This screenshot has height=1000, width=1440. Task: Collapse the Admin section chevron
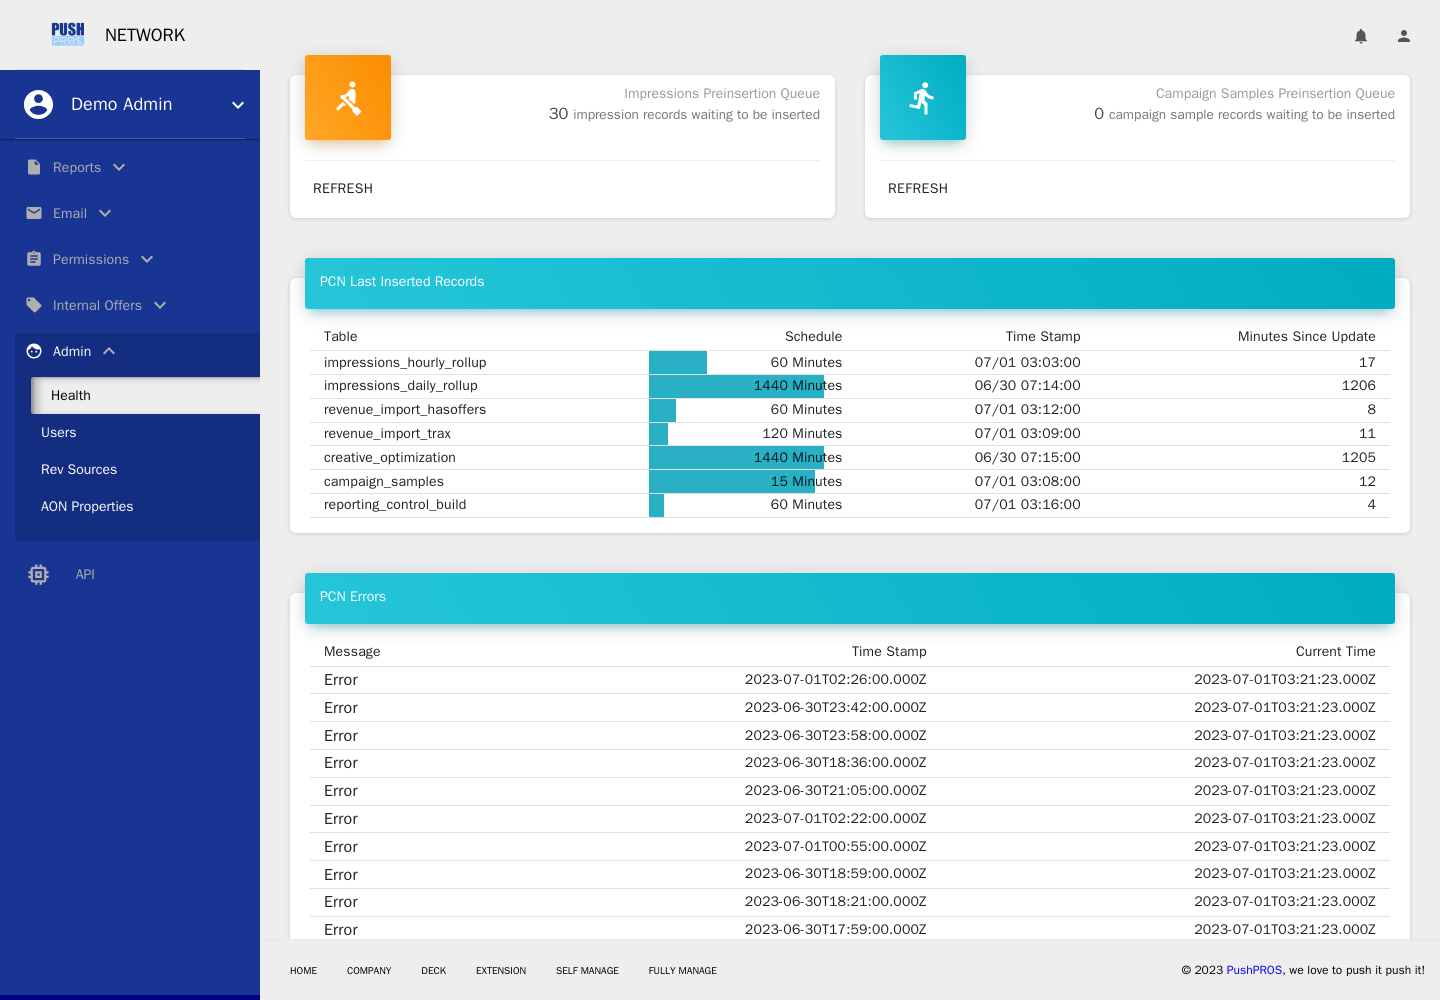(109, 351)
